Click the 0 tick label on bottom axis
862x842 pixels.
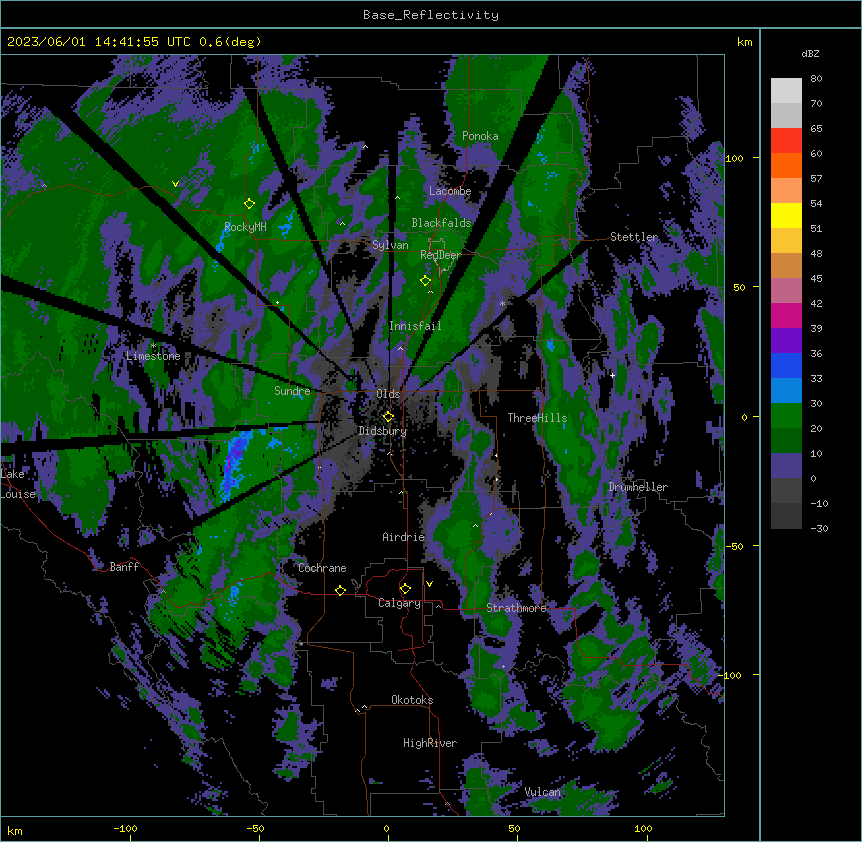click(x=386, y=828)
